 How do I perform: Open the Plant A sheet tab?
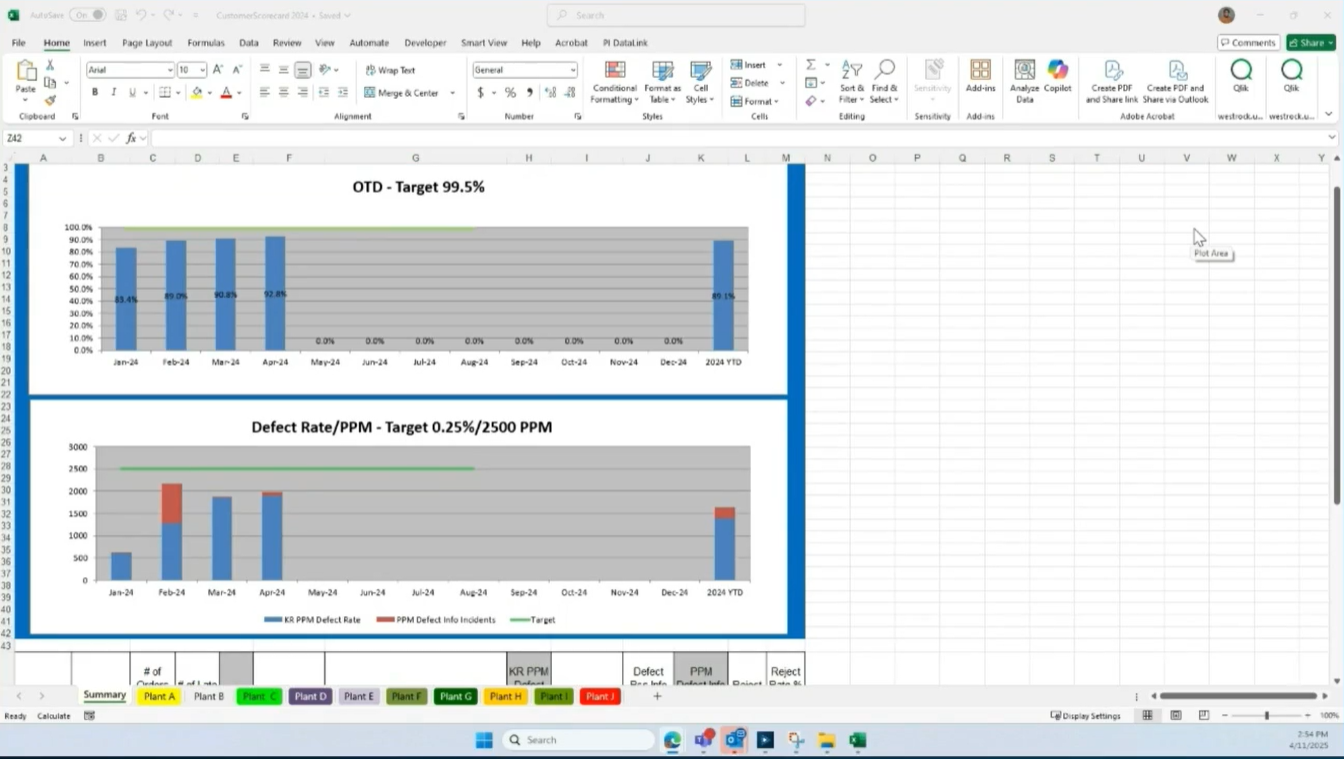click(159, 696)
